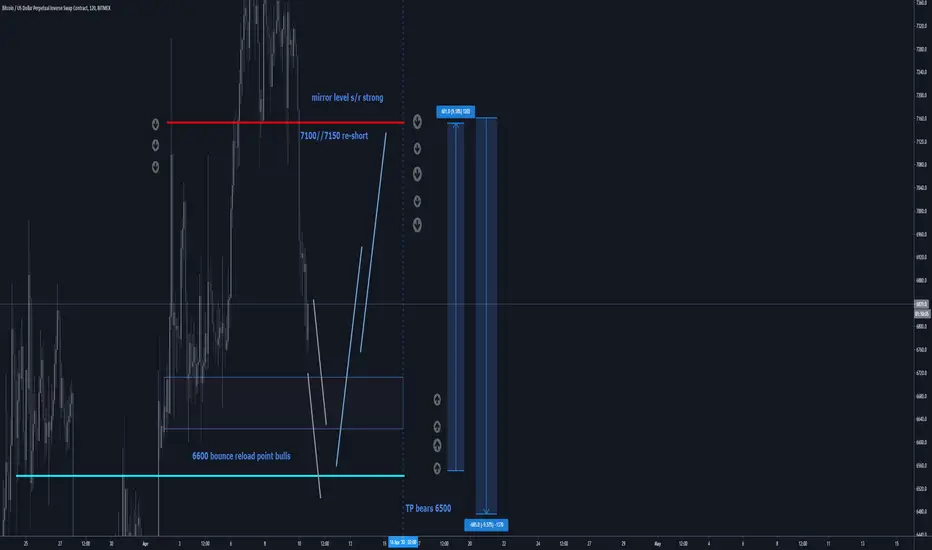Image resolution: width=932 pixels, height=550 pixels.
Task: Click the highlighted date label on the time axis
Action: click(x=403, y=542)
